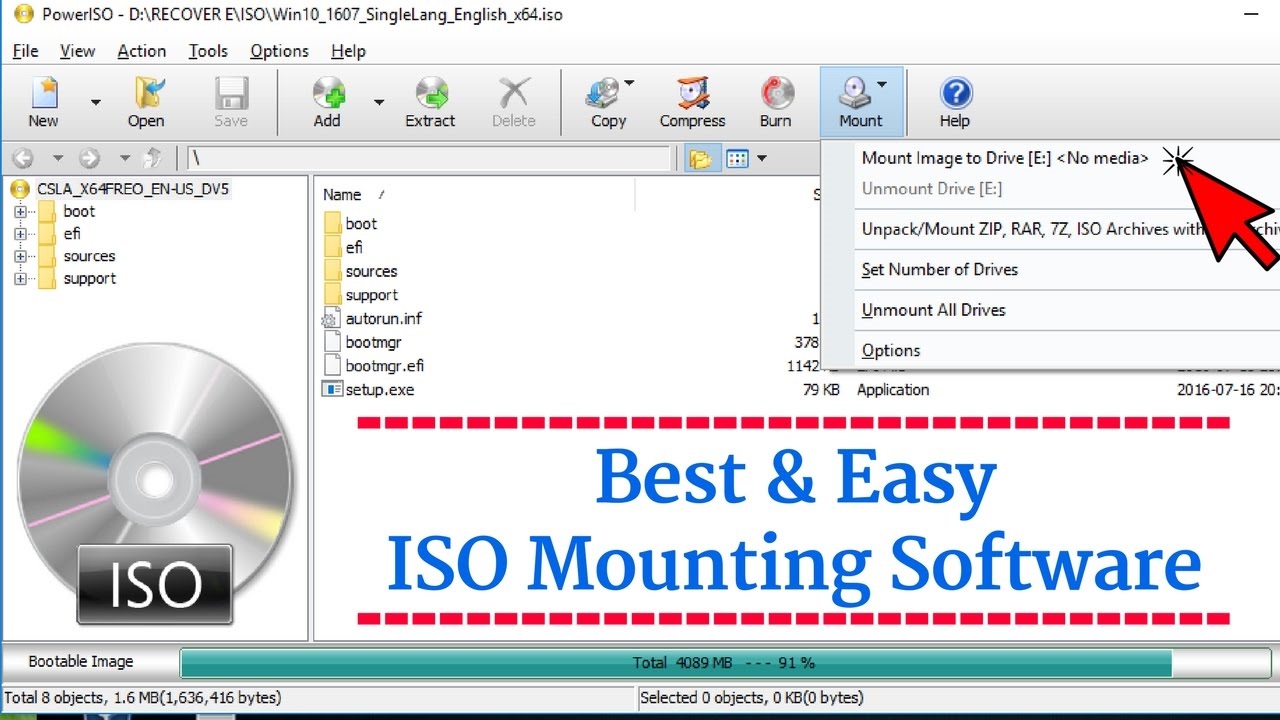Click the view mode icon
This screenshot has height=720, width=1280.
(738, 158)
